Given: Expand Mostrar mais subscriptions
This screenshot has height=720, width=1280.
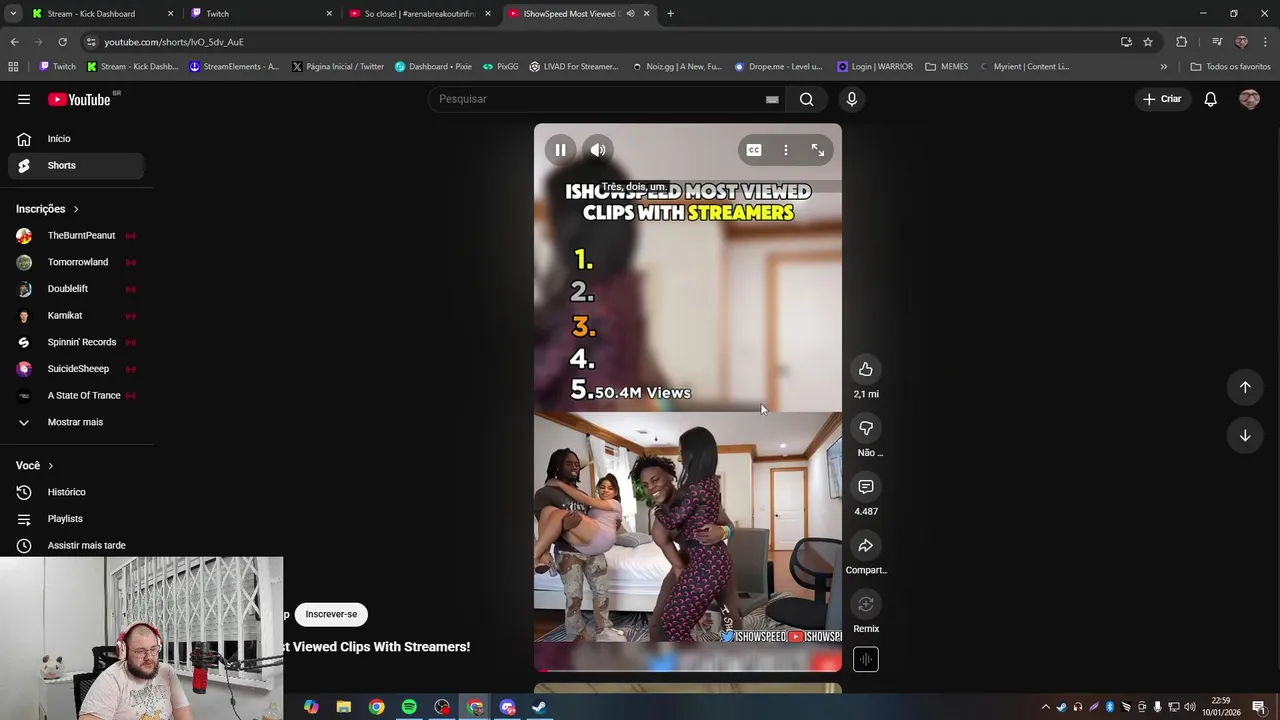Looking at the screenshot, I should pyautogui.click(x=76, y=422).
